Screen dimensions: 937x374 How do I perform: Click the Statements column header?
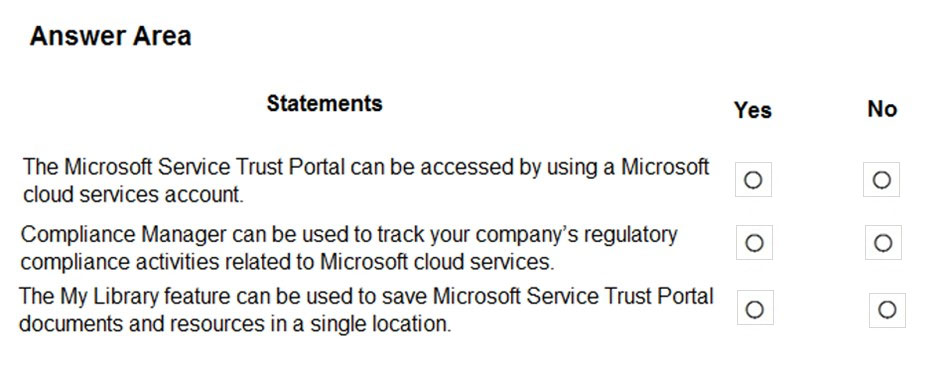[x=324, y=103]
